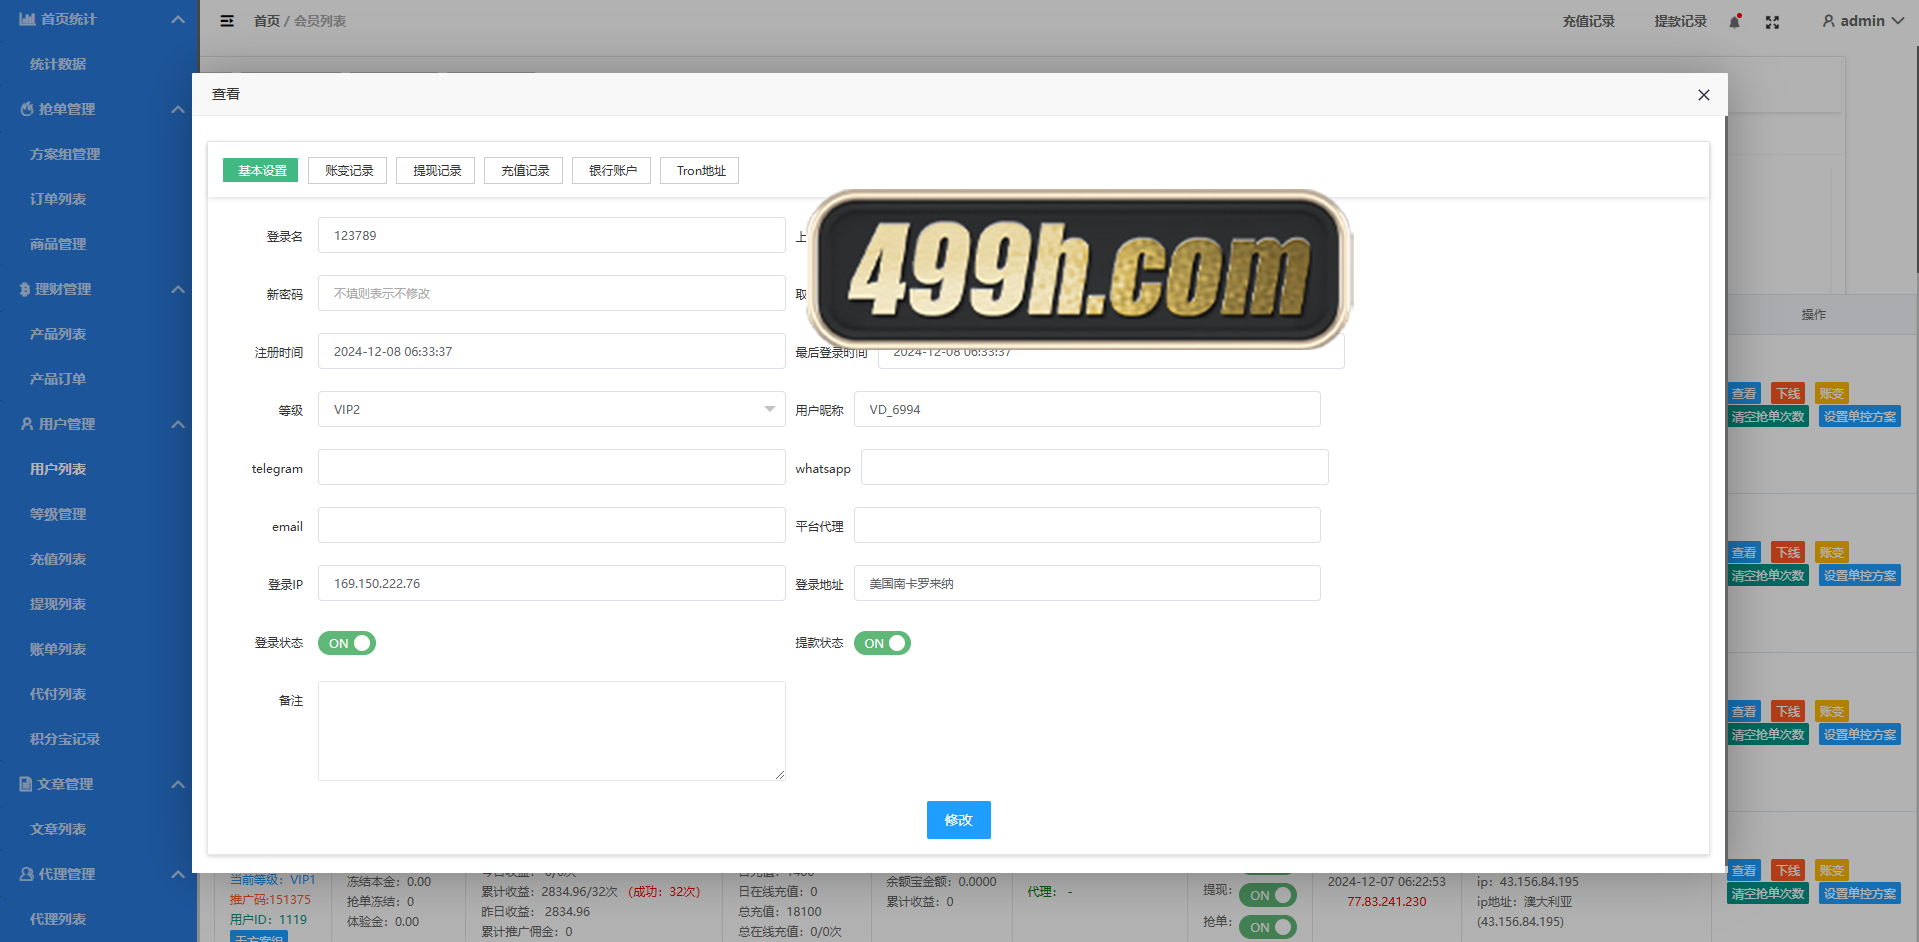Collapse the 代理管理 menu chevron

(x=178, y=874)
